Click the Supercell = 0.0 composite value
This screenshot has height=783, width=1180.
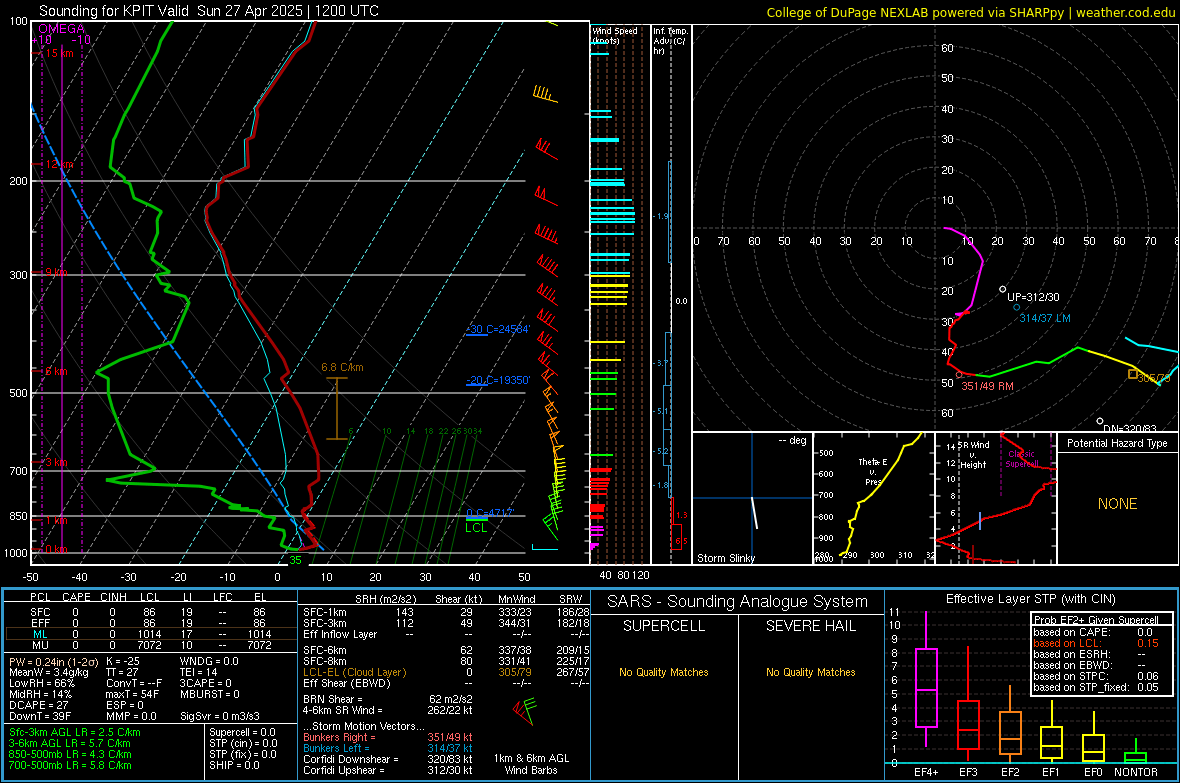[242, 732]
